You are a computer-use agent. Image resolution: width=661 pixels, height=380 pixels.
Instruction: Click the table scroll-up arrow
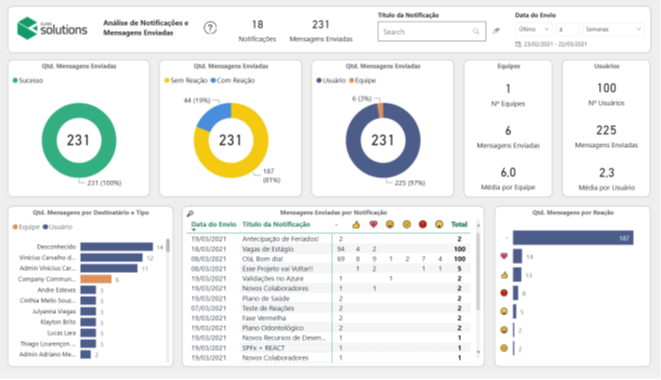(x=478, y=226)
